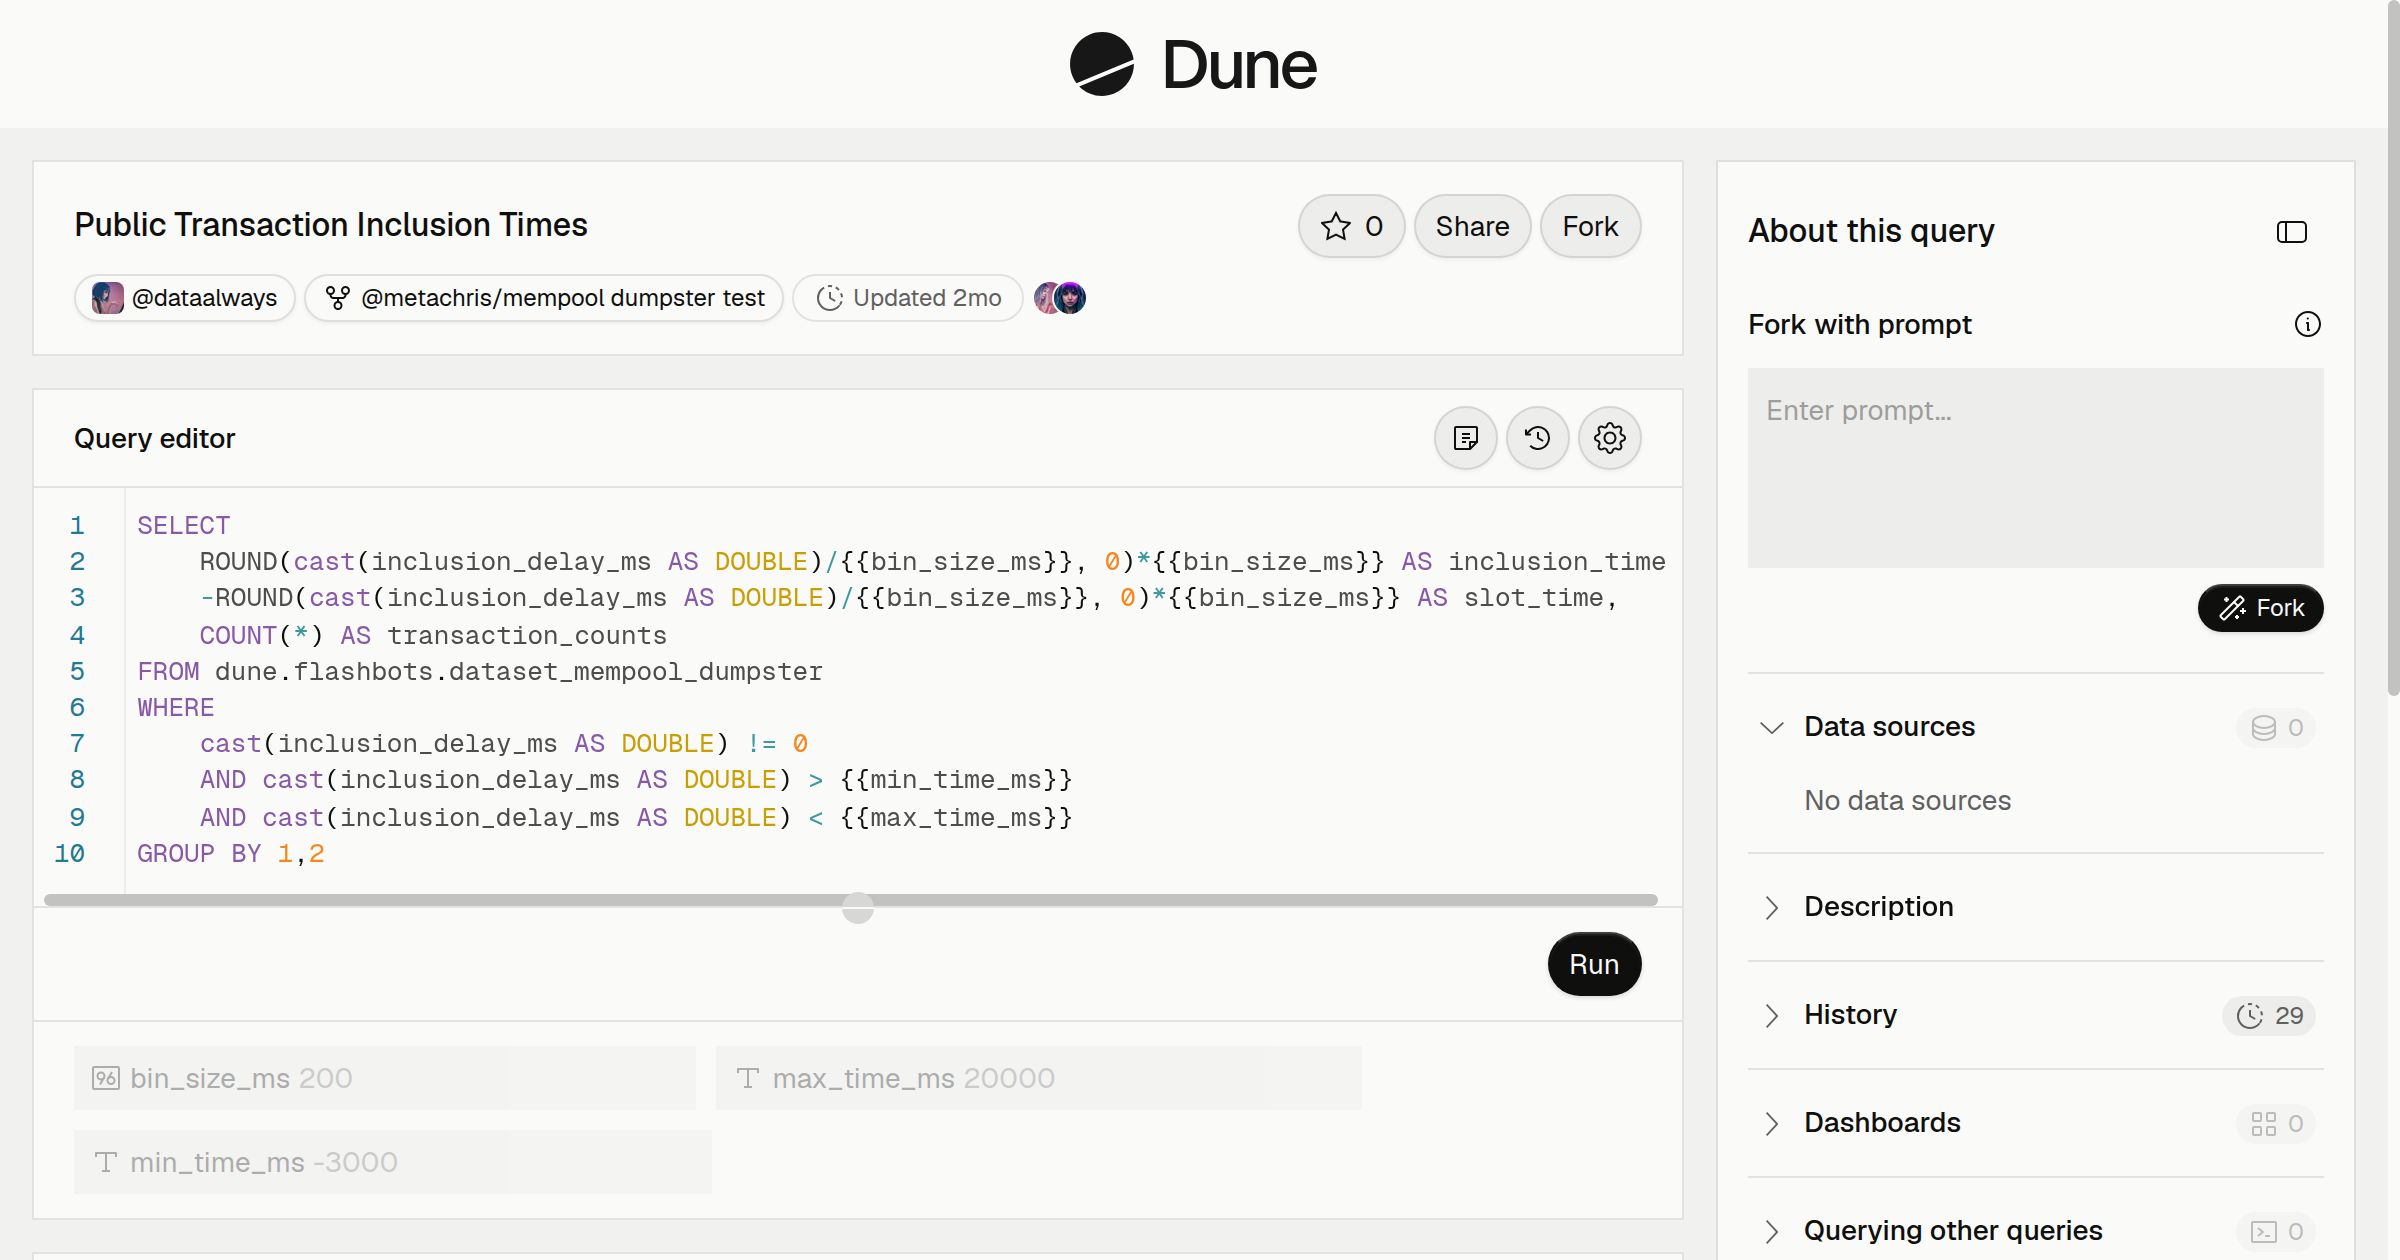Click the Share button

(1472, 226)
